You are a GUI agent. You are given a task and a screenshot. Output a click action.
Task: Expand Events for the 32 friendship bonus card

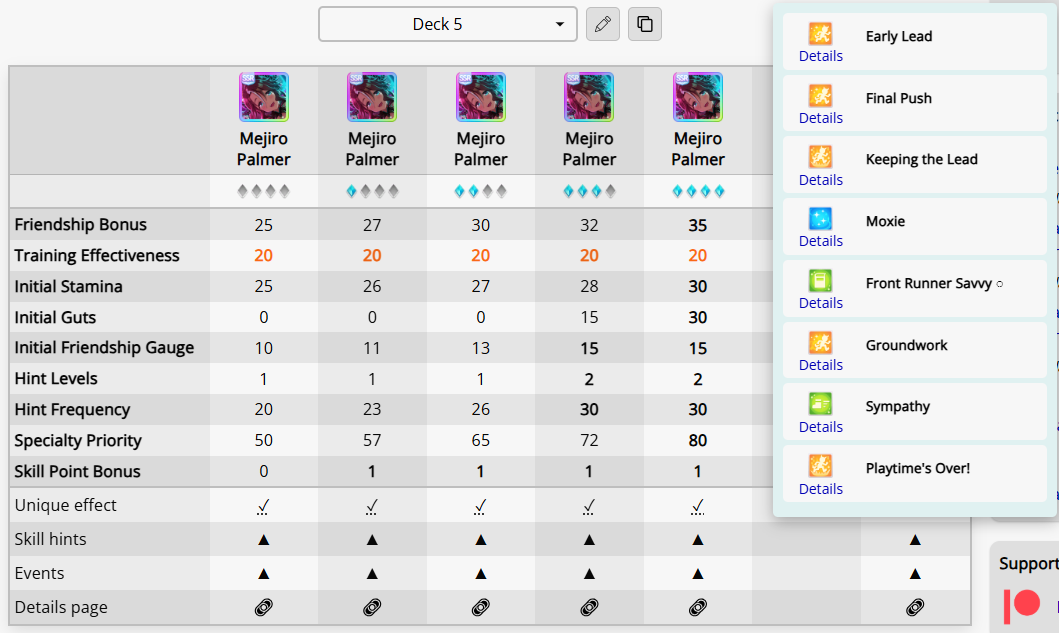[x=589, y=574]
